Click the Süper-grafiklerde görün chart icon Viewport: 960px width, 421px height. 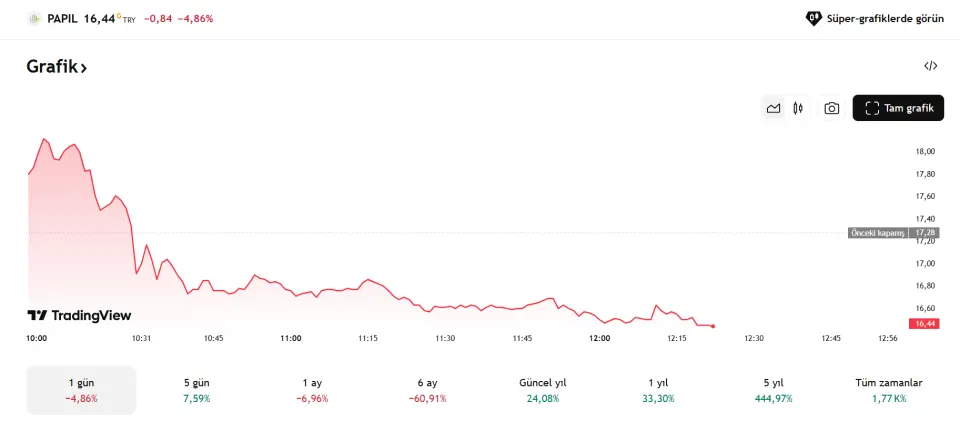coord(814,18)
